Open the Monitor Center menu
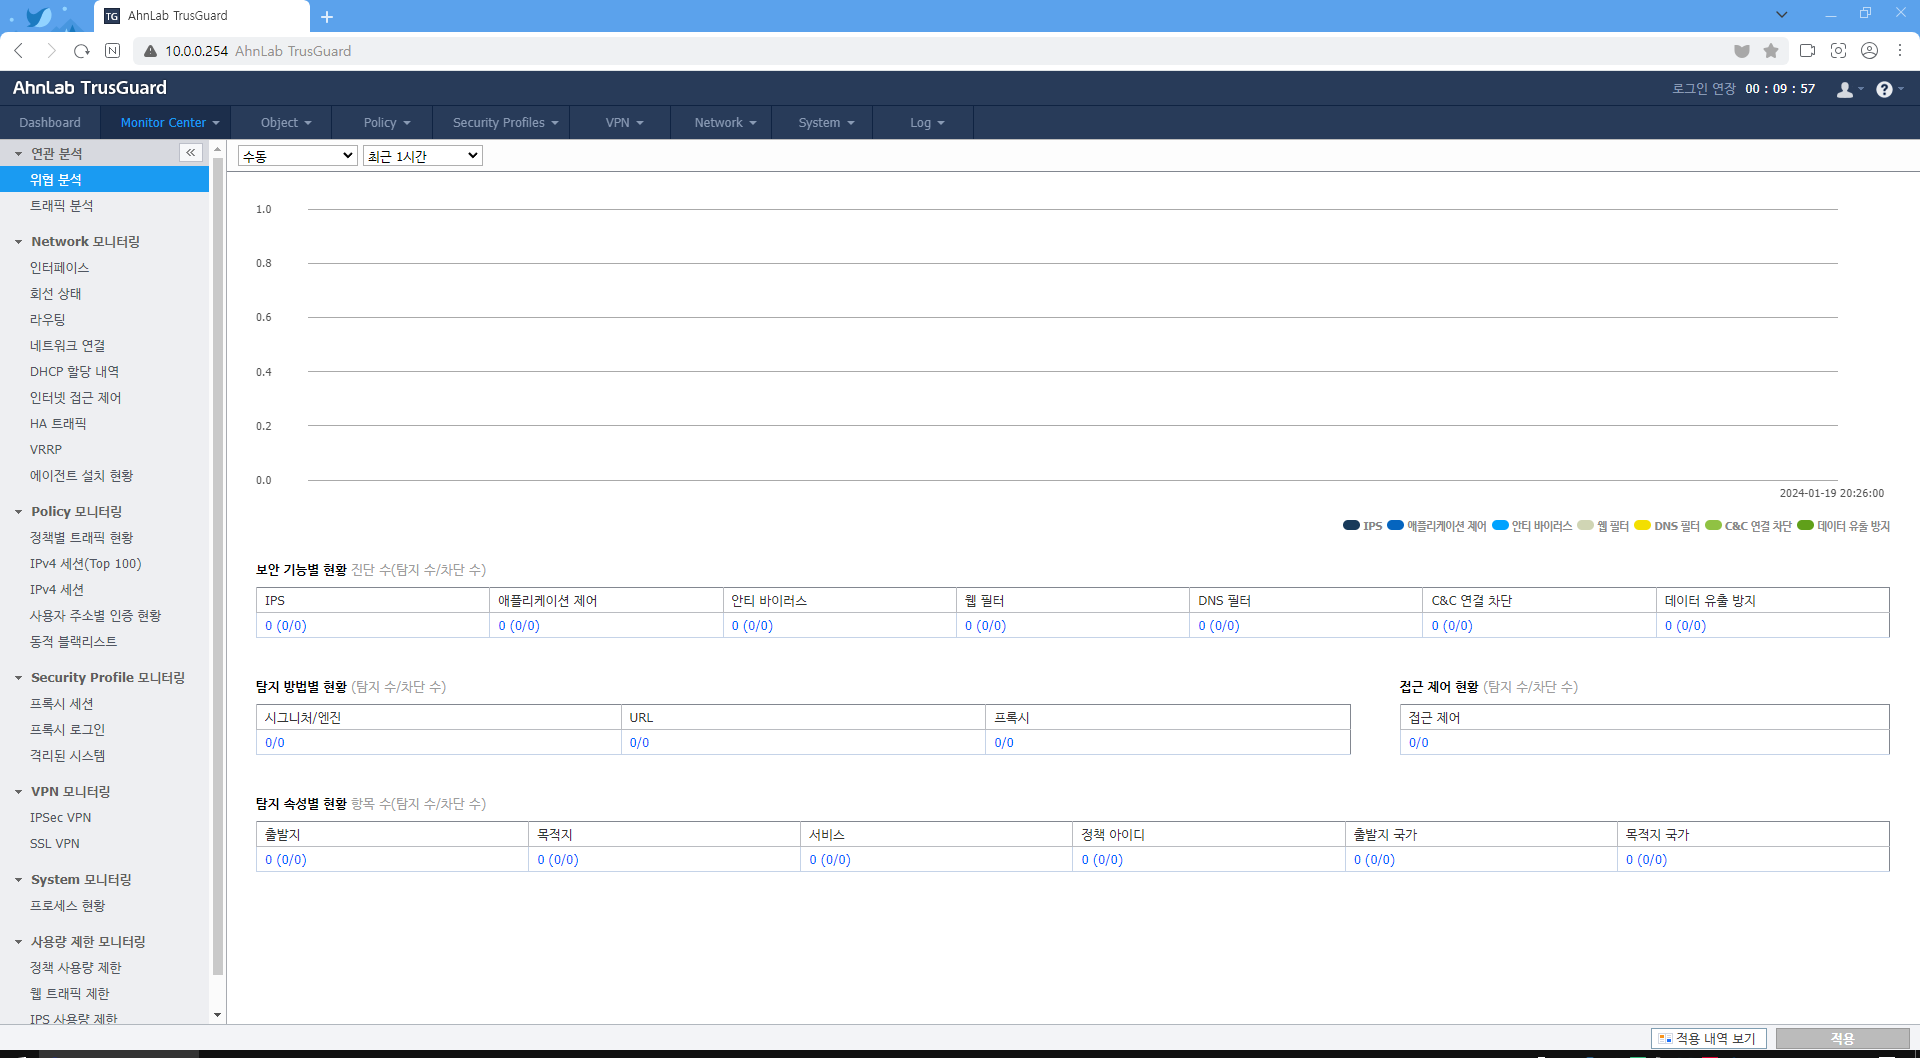The width and height of the screenshot is (1920, 1058). click(x=165, y=123)
